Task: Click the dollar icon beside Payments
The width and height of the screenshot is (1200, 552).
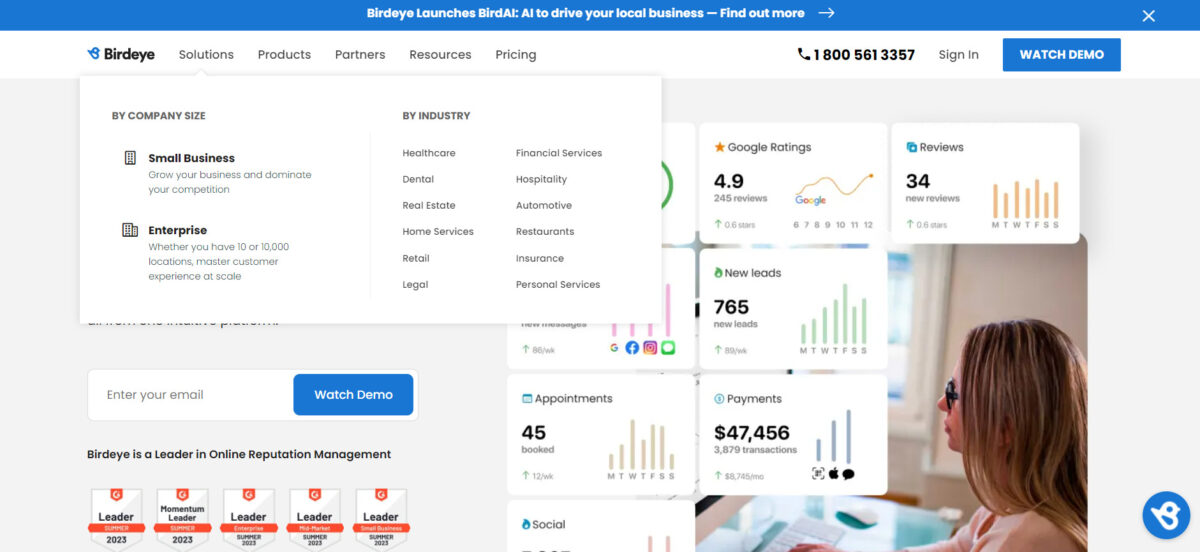Action: (x=719, y=398)
